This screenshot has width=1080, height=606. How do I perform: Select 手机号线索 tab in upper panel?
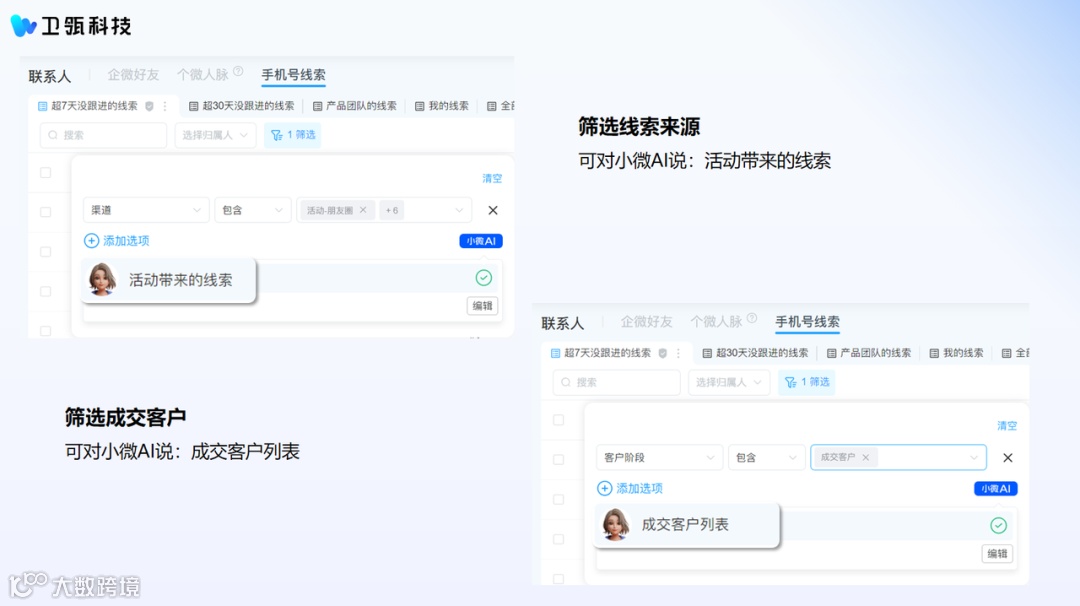point(293,74)
